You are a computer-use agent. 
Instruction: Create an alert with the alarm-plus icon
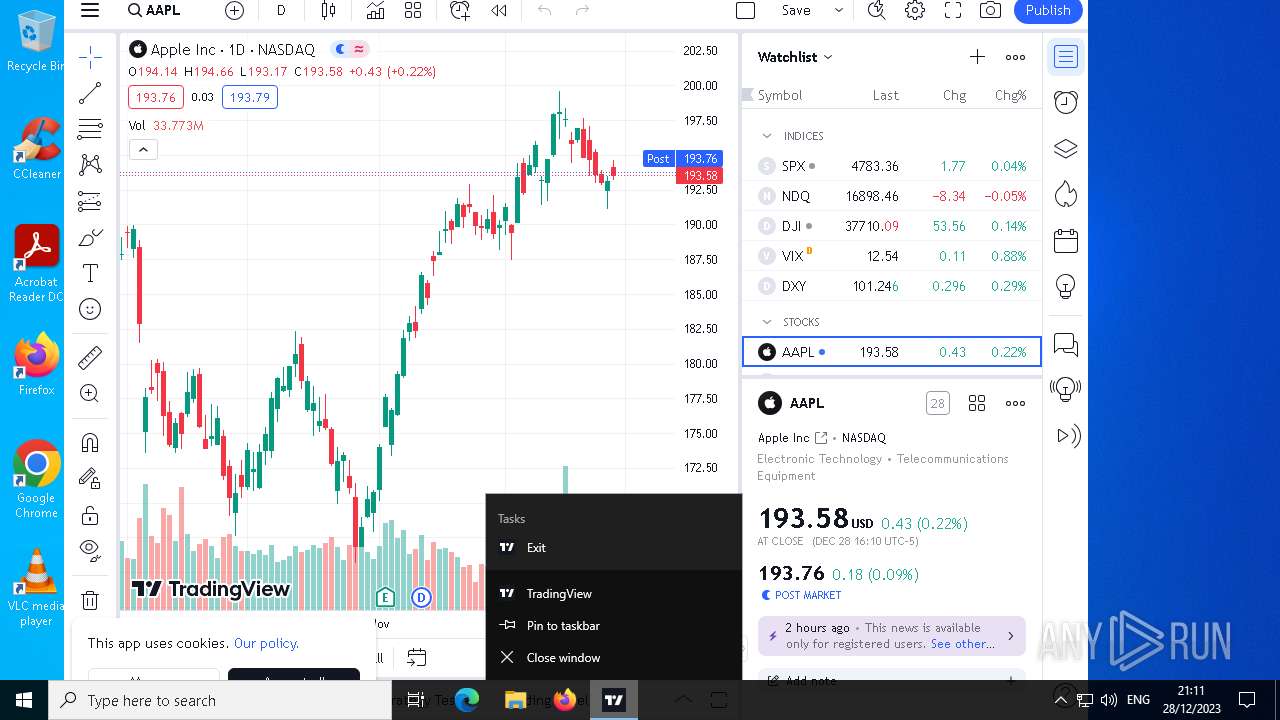[x=460, y=10]
